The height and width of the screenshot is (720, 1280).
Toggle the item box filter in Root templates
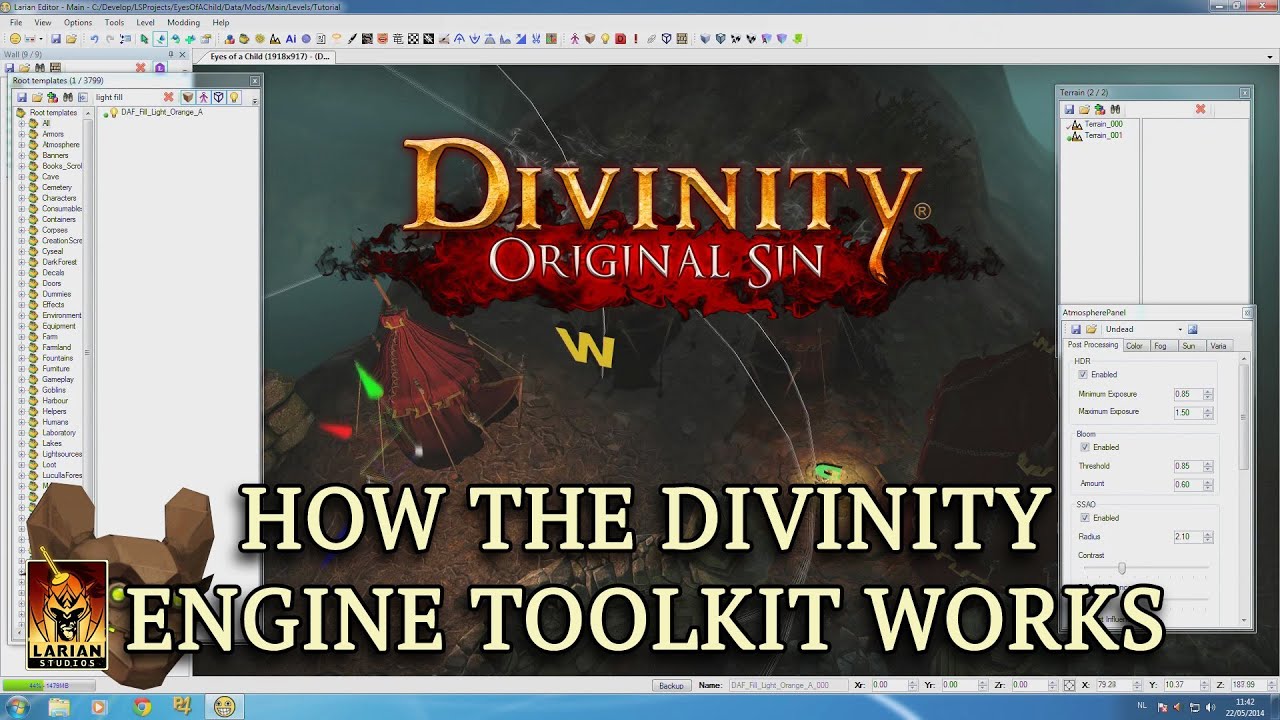pos(187,97)
